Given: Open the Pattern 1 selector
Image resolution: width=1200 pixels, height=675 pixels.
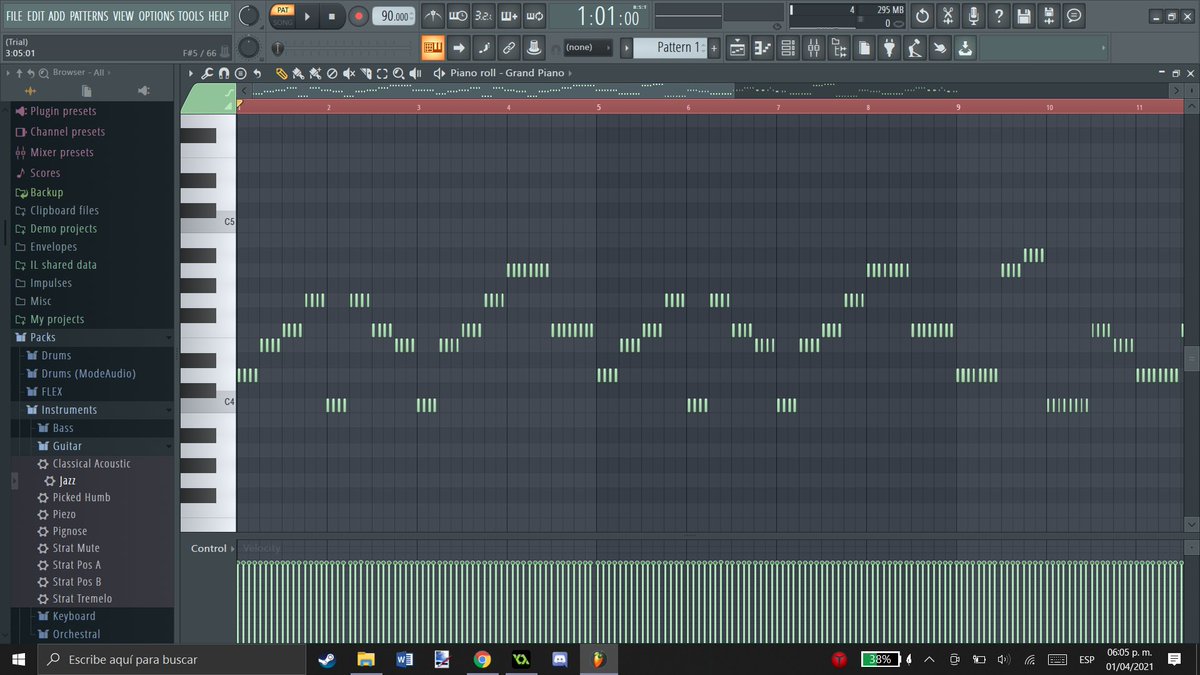Looking at the screenshot, I should pyautogui.click(x=672, y=47).
